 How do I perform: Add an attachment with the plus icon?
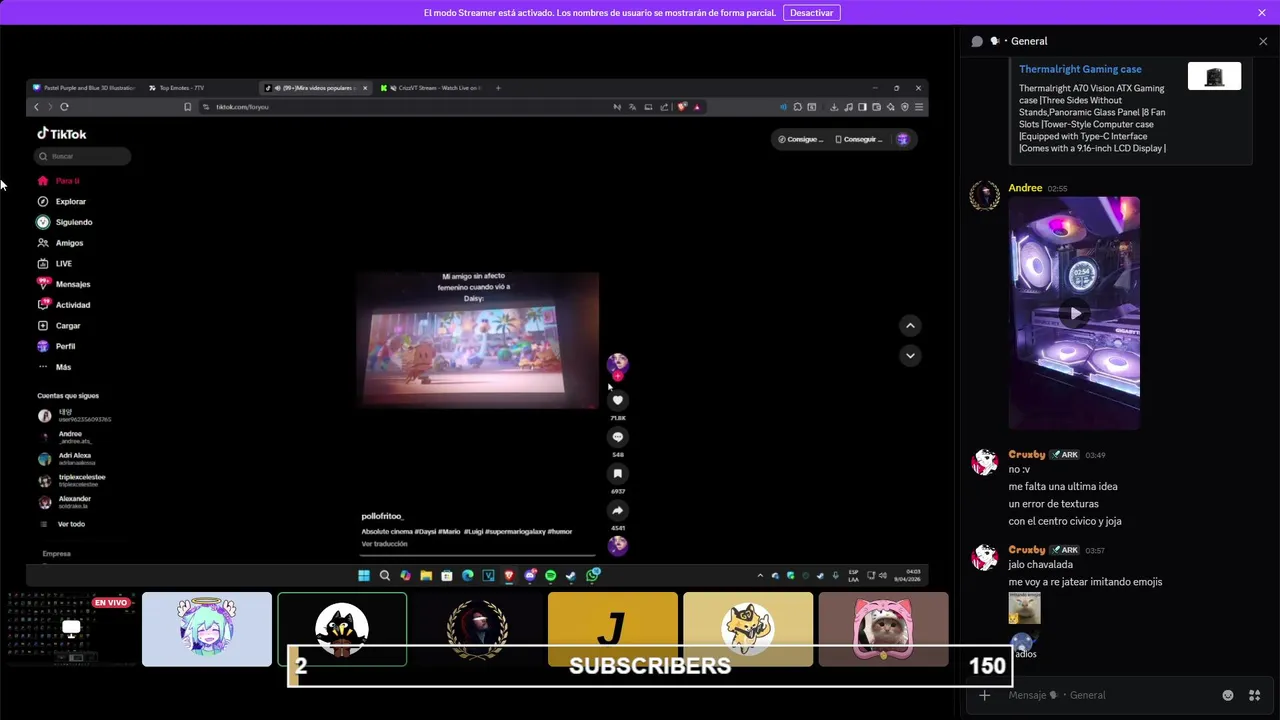985,695
